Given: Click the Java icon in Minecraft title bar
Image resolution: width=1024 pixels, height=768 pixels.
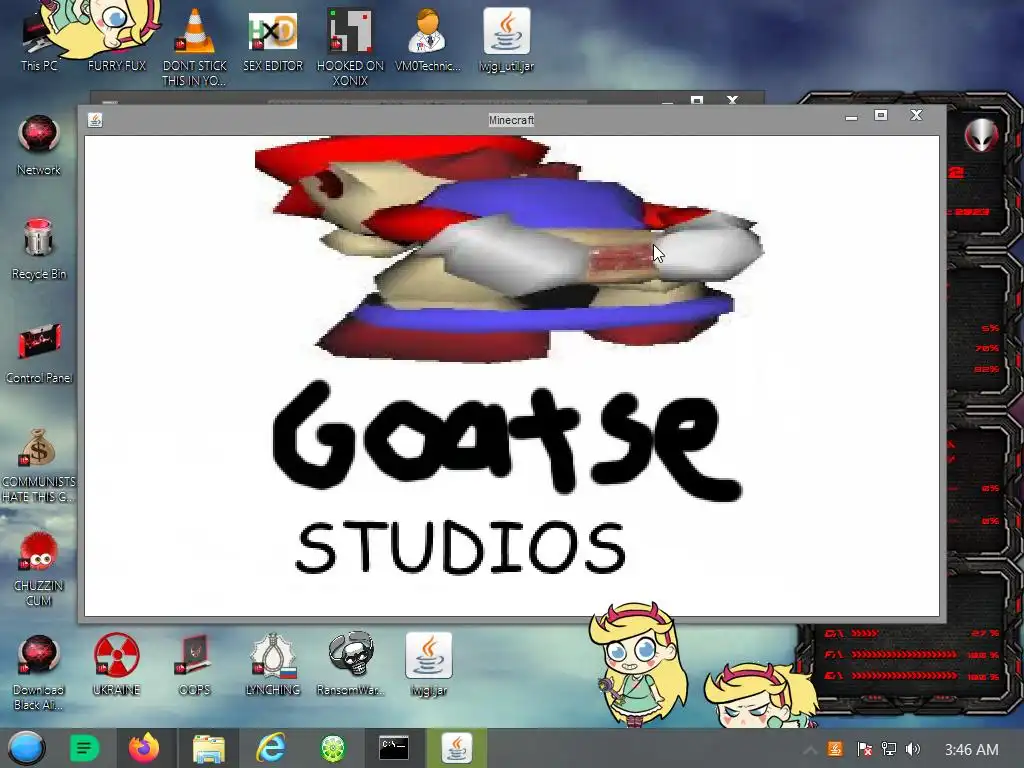Looking at the screenshot, I should [95, 120].
